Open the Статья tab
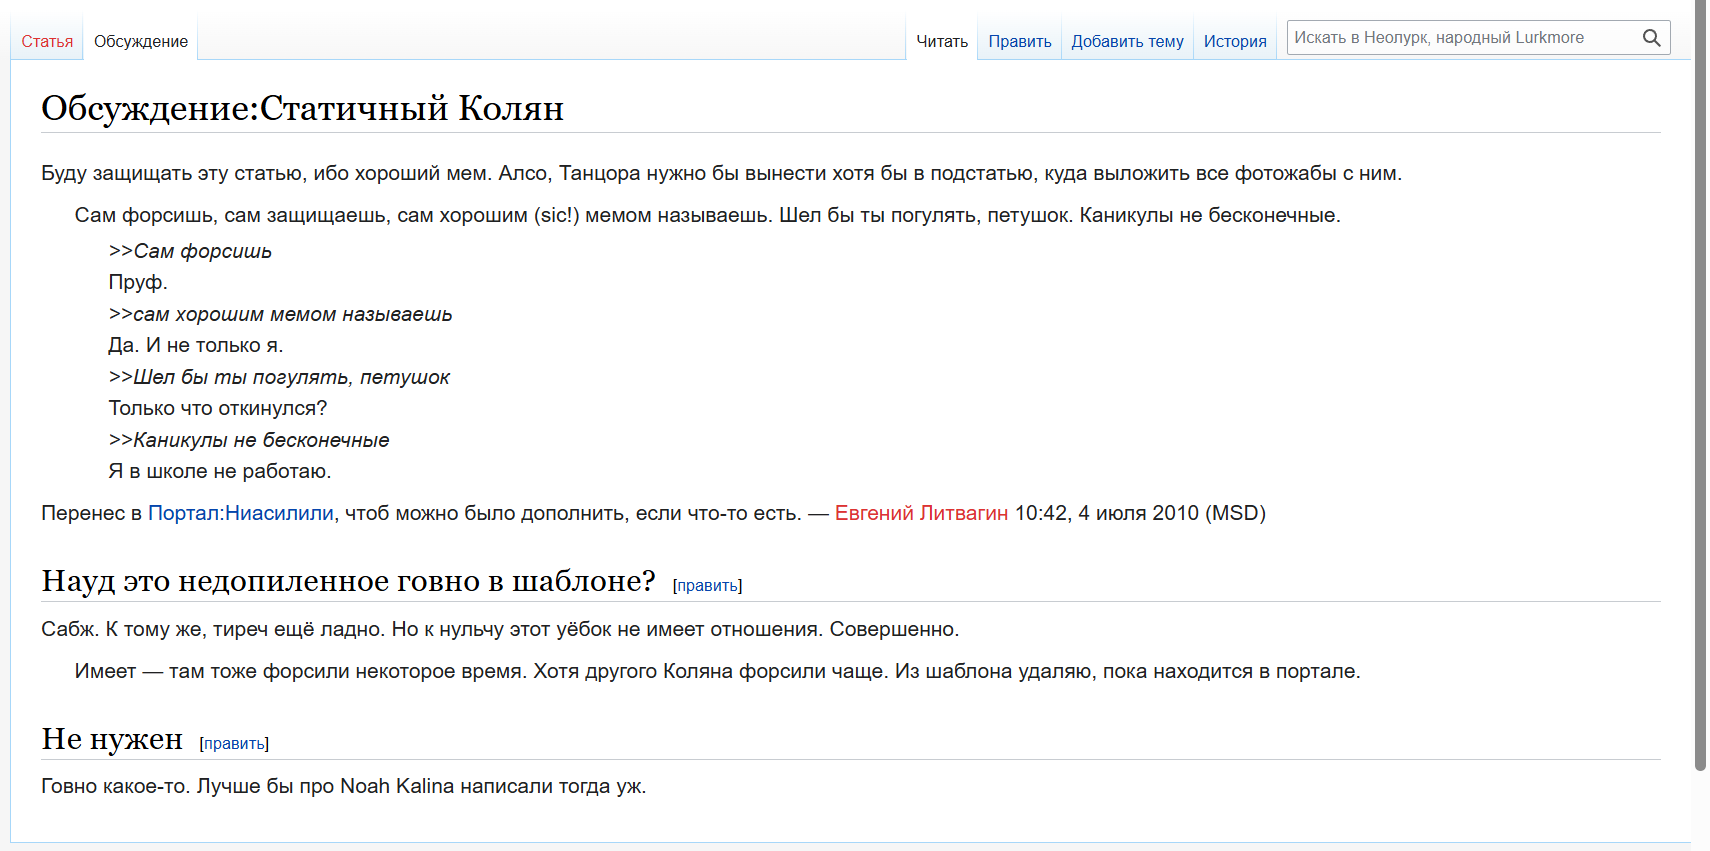 (x=47, y=41)
